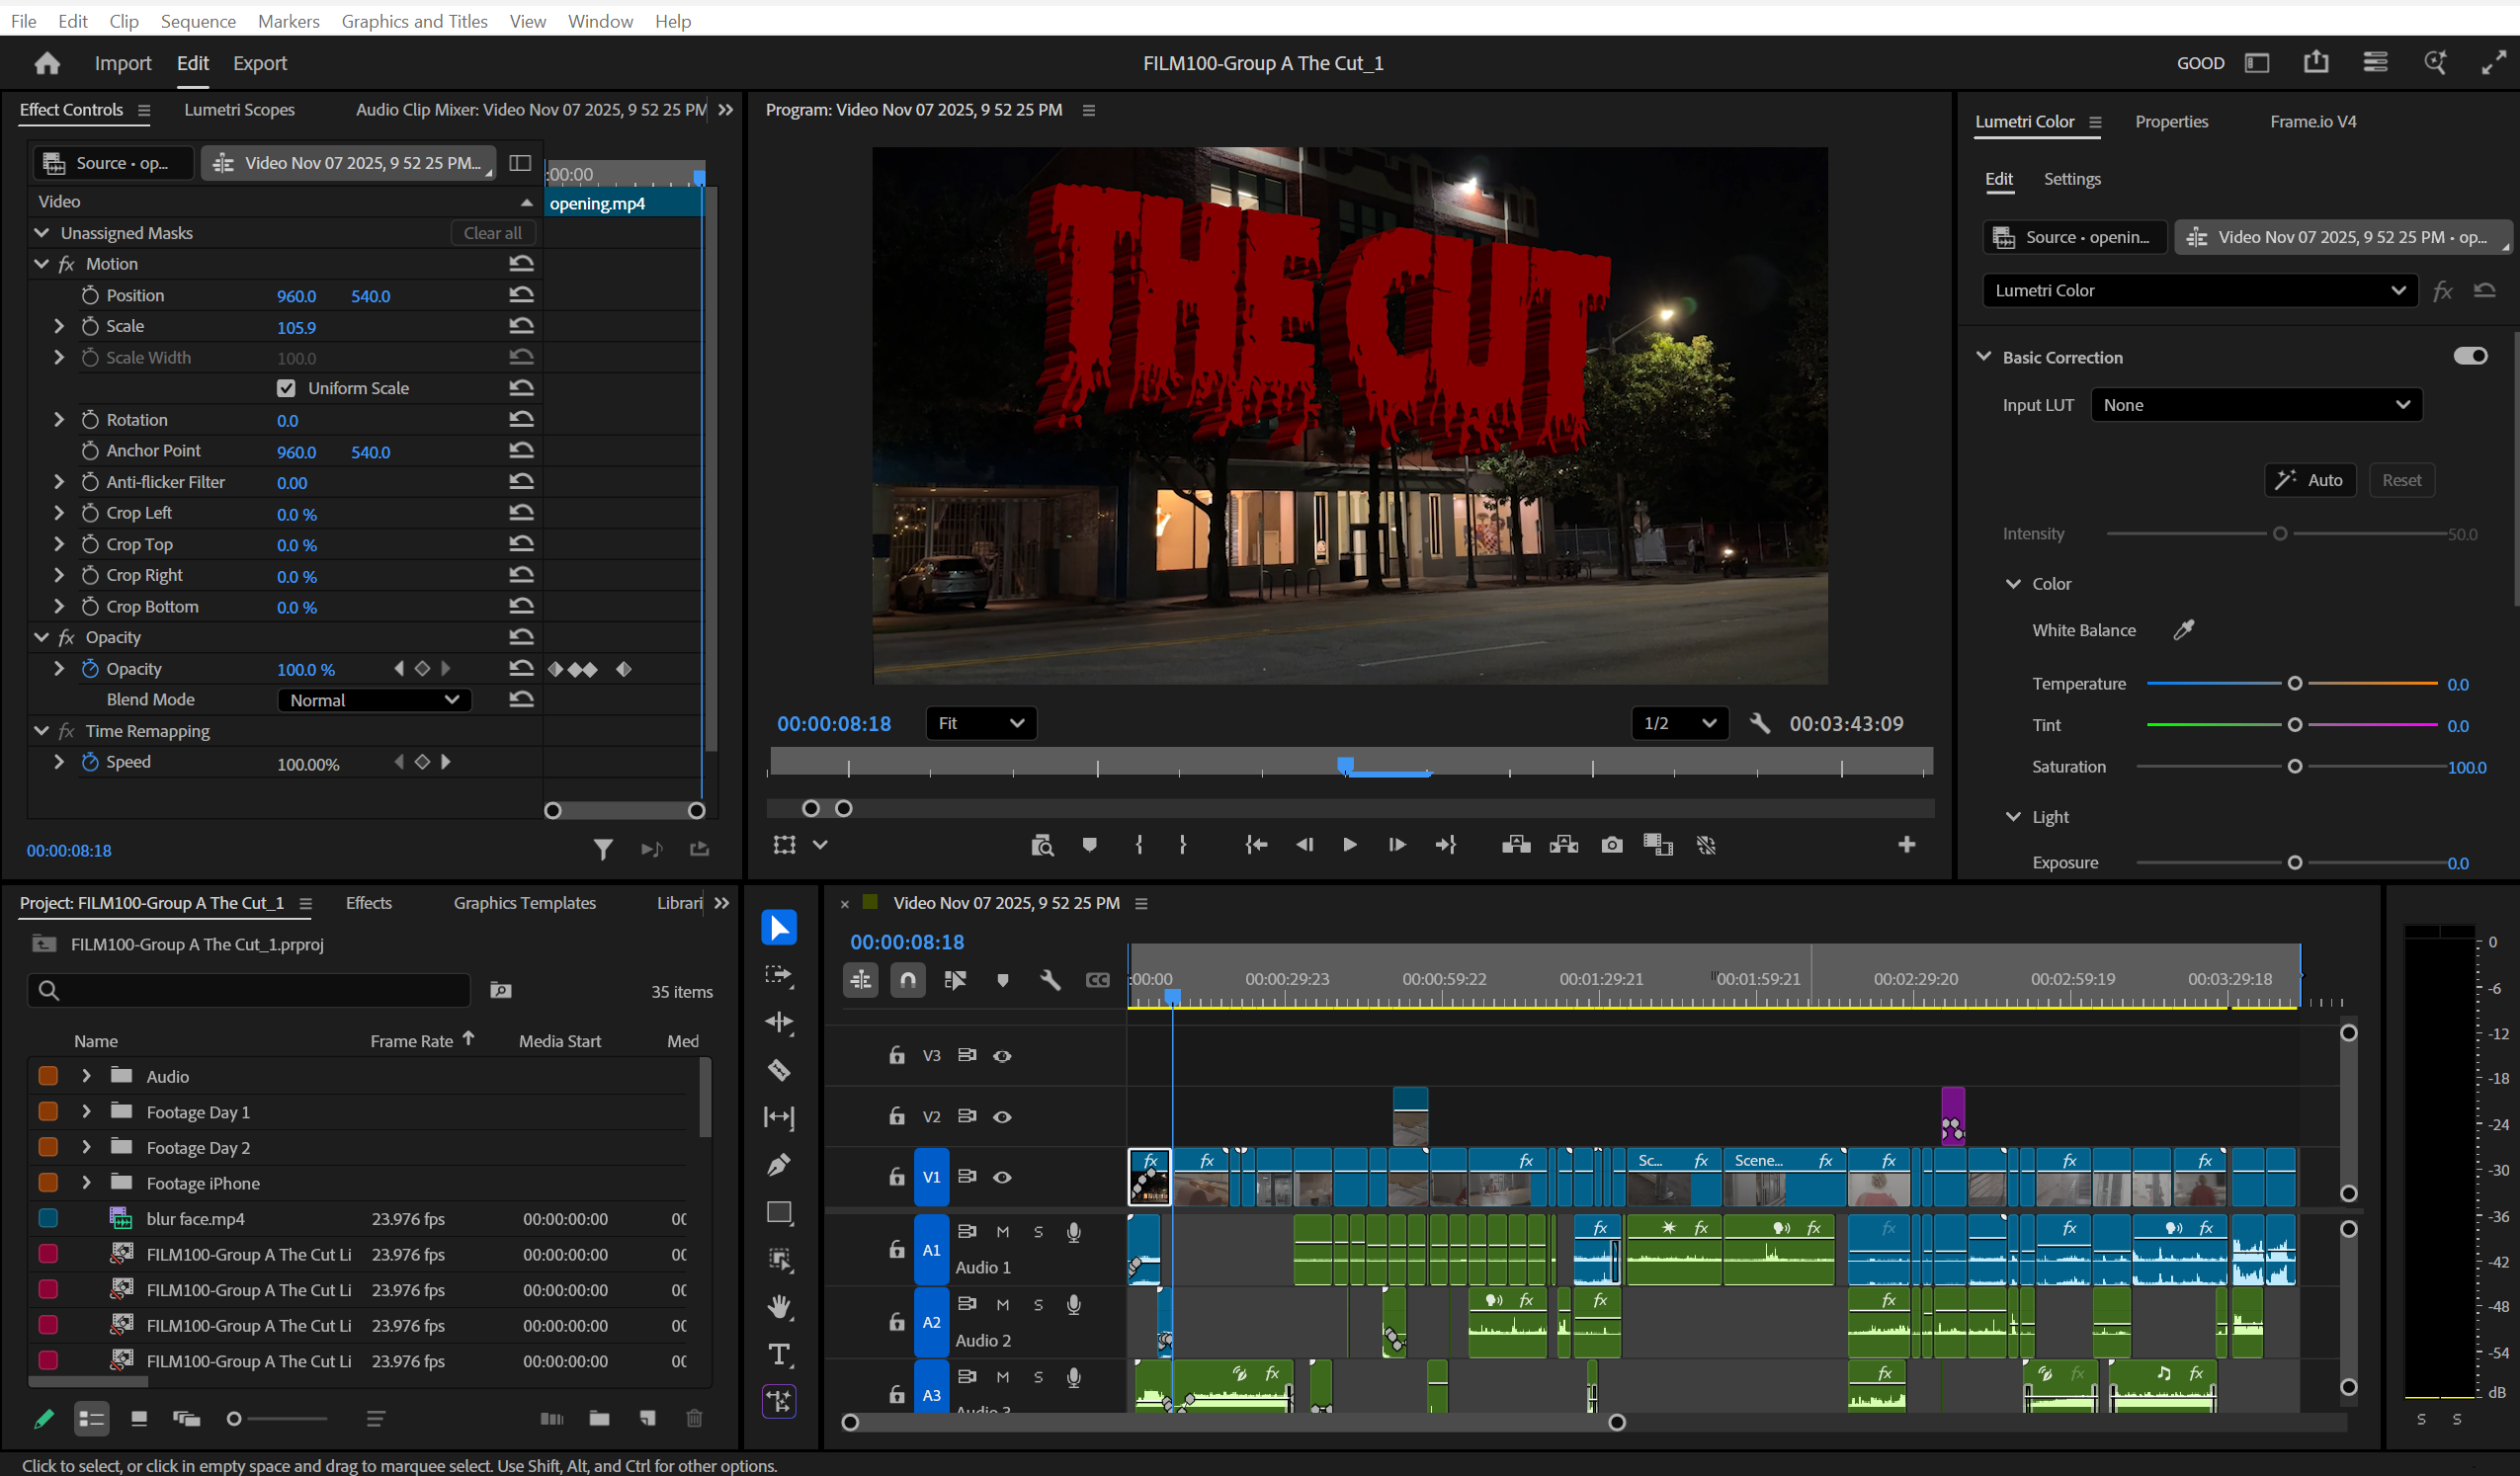Click the Button Editor plus icon

pyautogui.click(x=1906, y=845)
